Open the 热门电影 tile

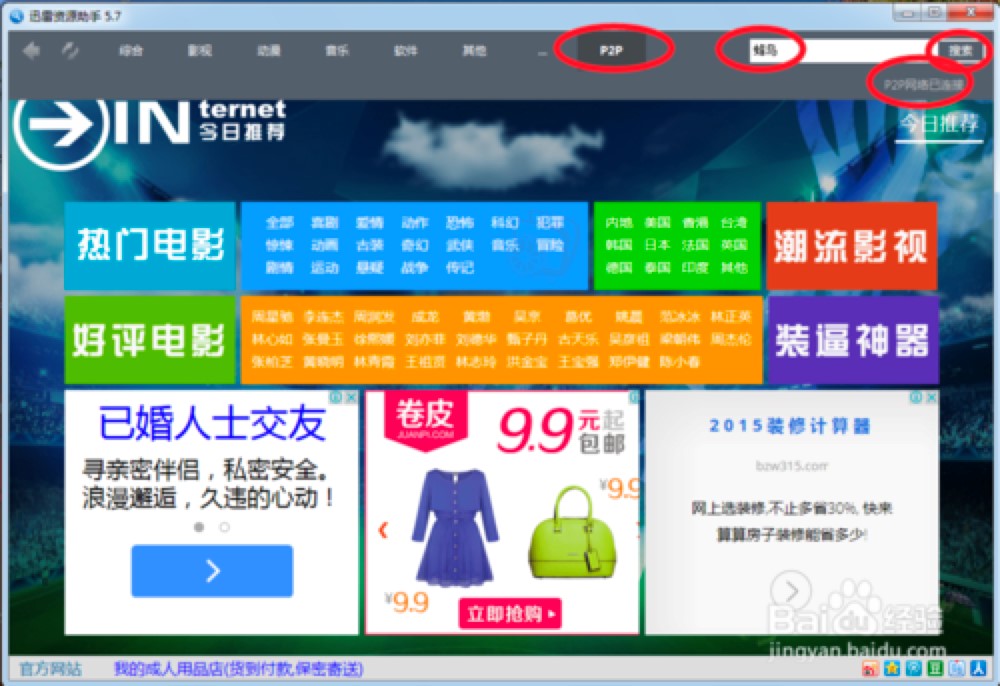(x=150, y=245)
